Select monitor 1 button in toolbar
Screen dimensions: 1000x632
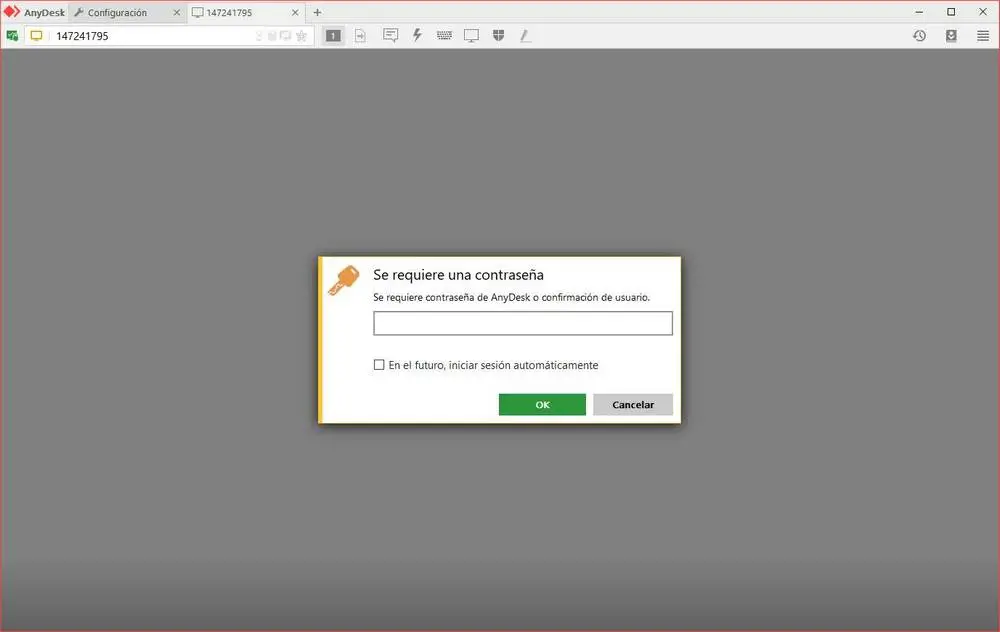click(333, 36)
